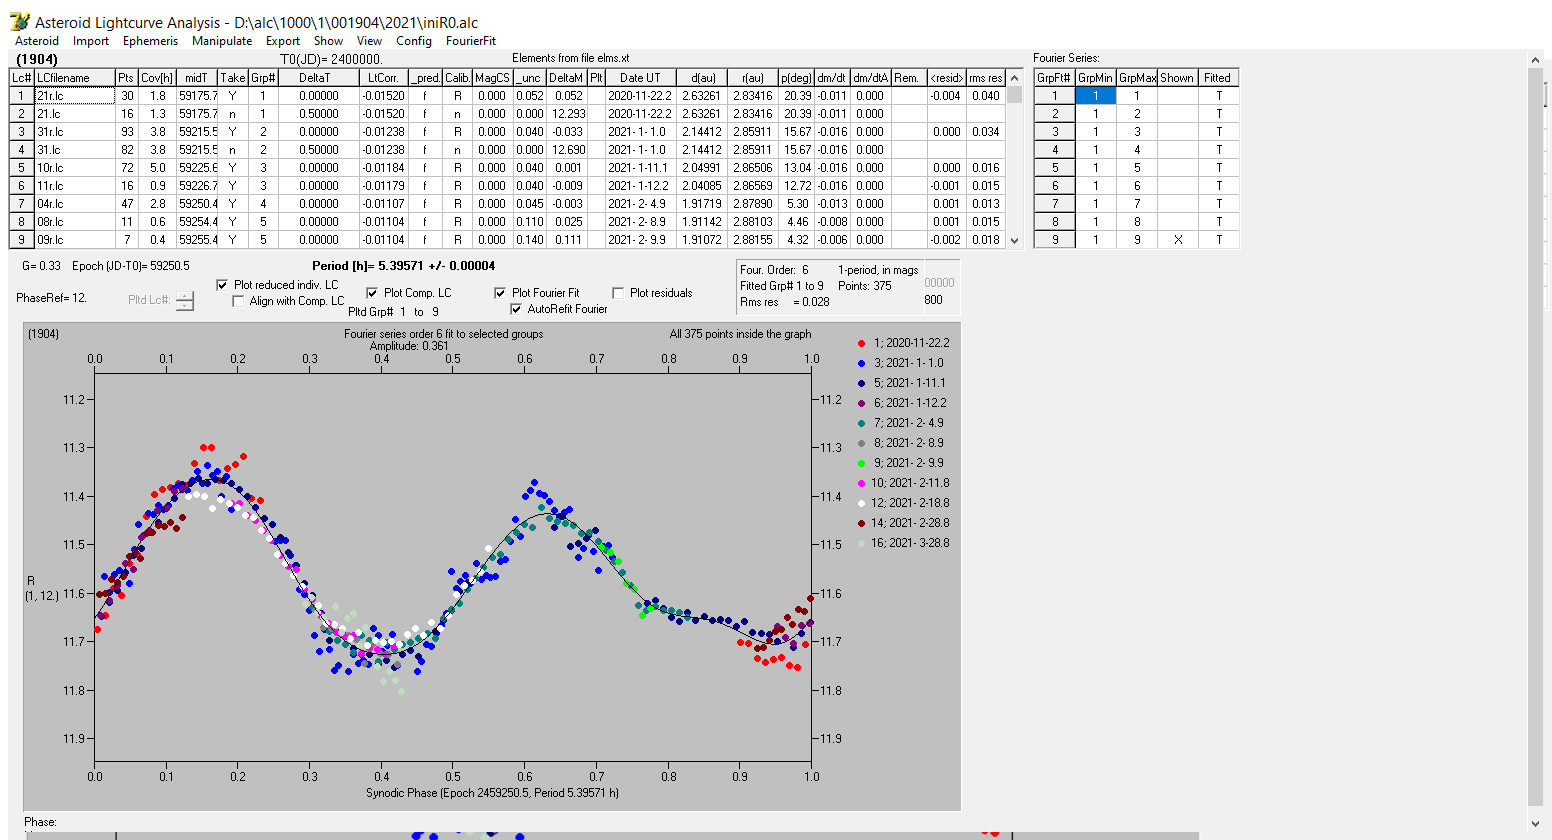
Task: Open the View menu
Action: pos(369,41)
